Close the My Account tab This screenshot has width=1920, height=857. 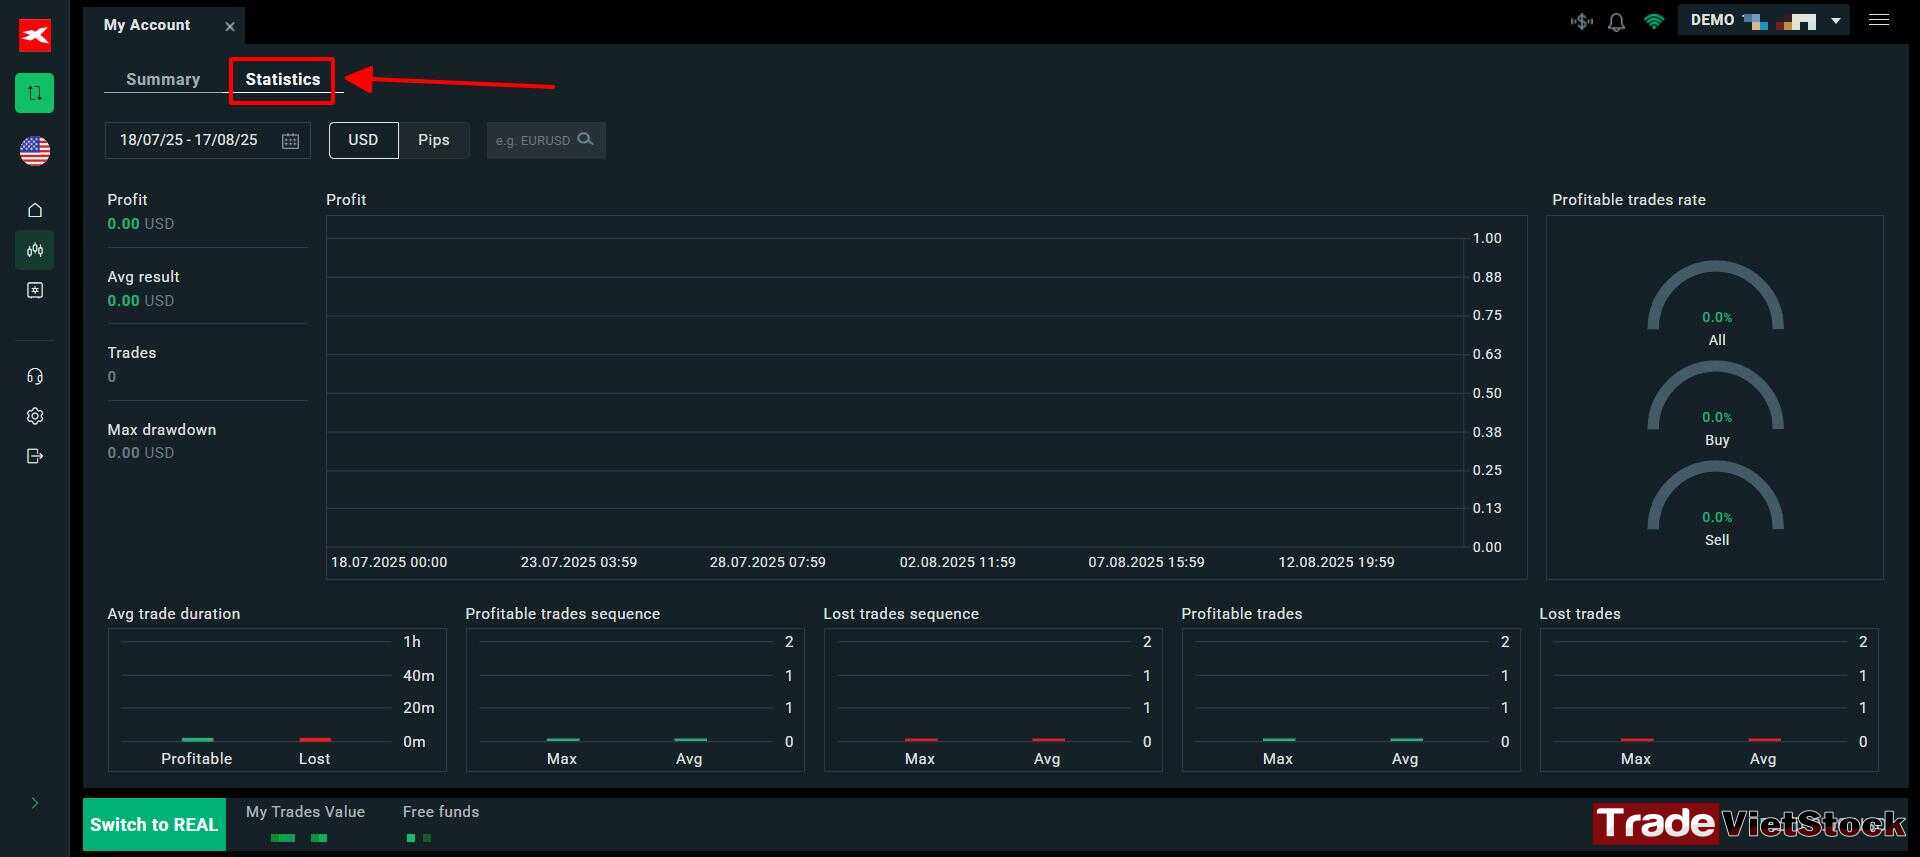(x=230, y=27)
